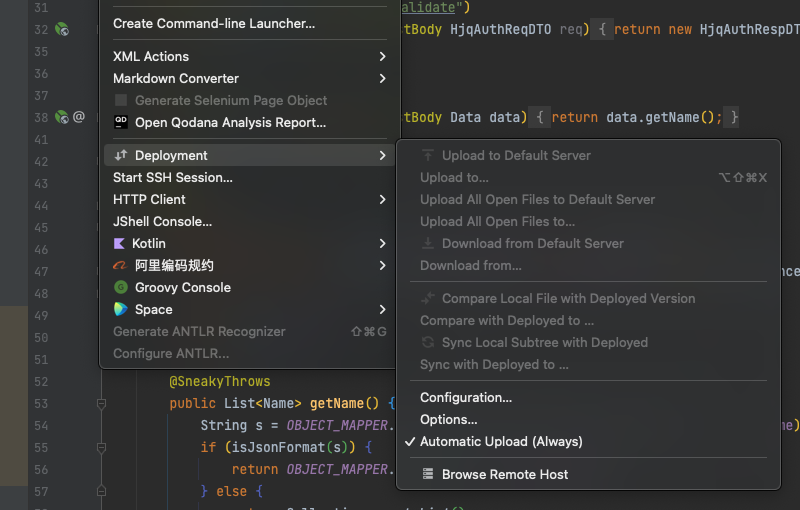
Task: Click the Alibaba coding guidelines icon
Action: pyautogui.click(x=121, y=265)
